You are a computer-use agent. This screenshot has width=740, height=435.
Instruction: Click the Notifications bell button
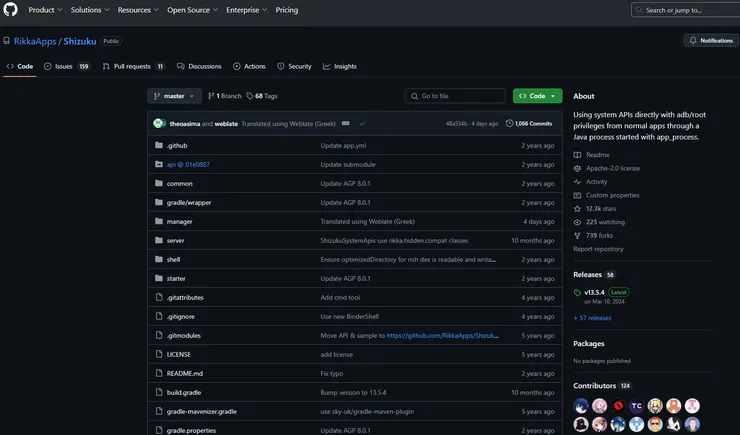pos(711,41)
